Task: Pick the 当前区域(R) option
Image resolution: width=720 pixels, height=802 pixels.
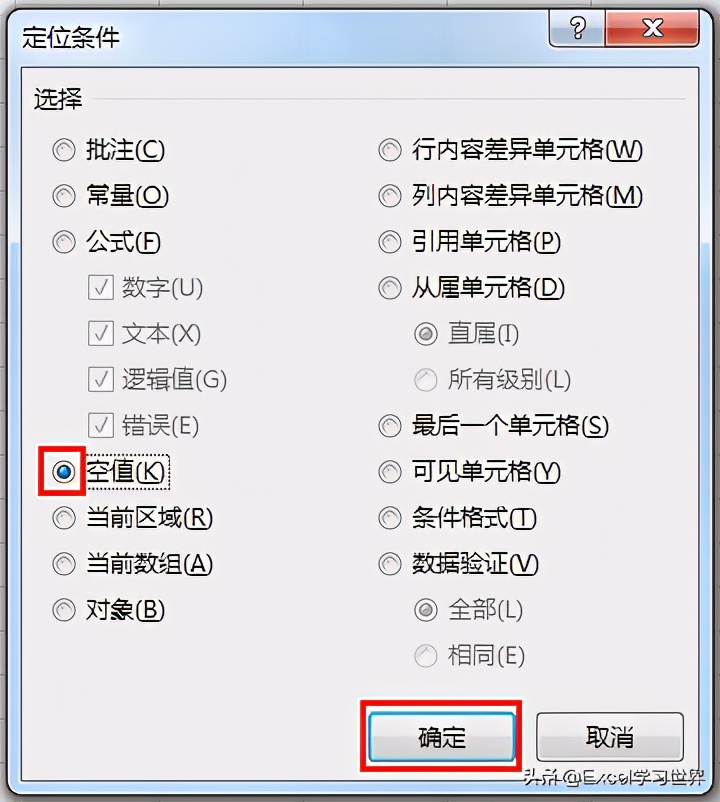Action: 64,518
